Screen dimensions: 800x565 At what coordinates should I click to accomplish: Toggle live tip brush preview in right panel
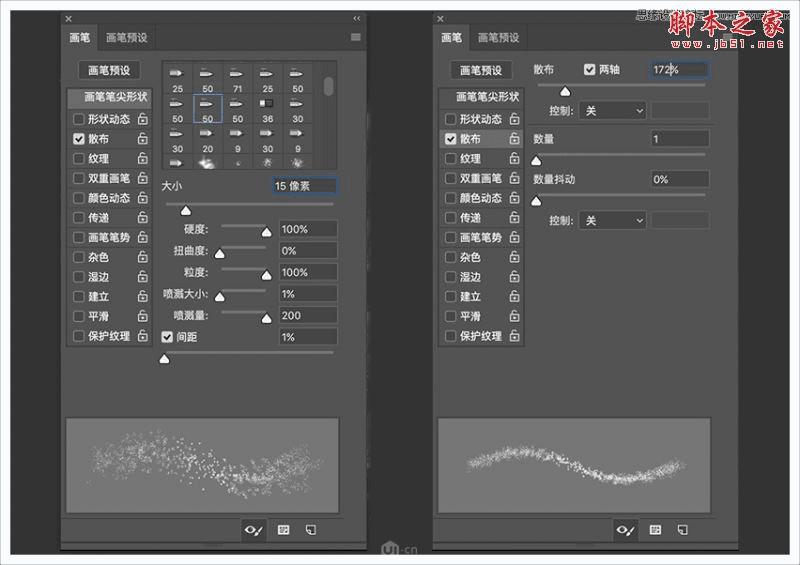click(626, 530)
